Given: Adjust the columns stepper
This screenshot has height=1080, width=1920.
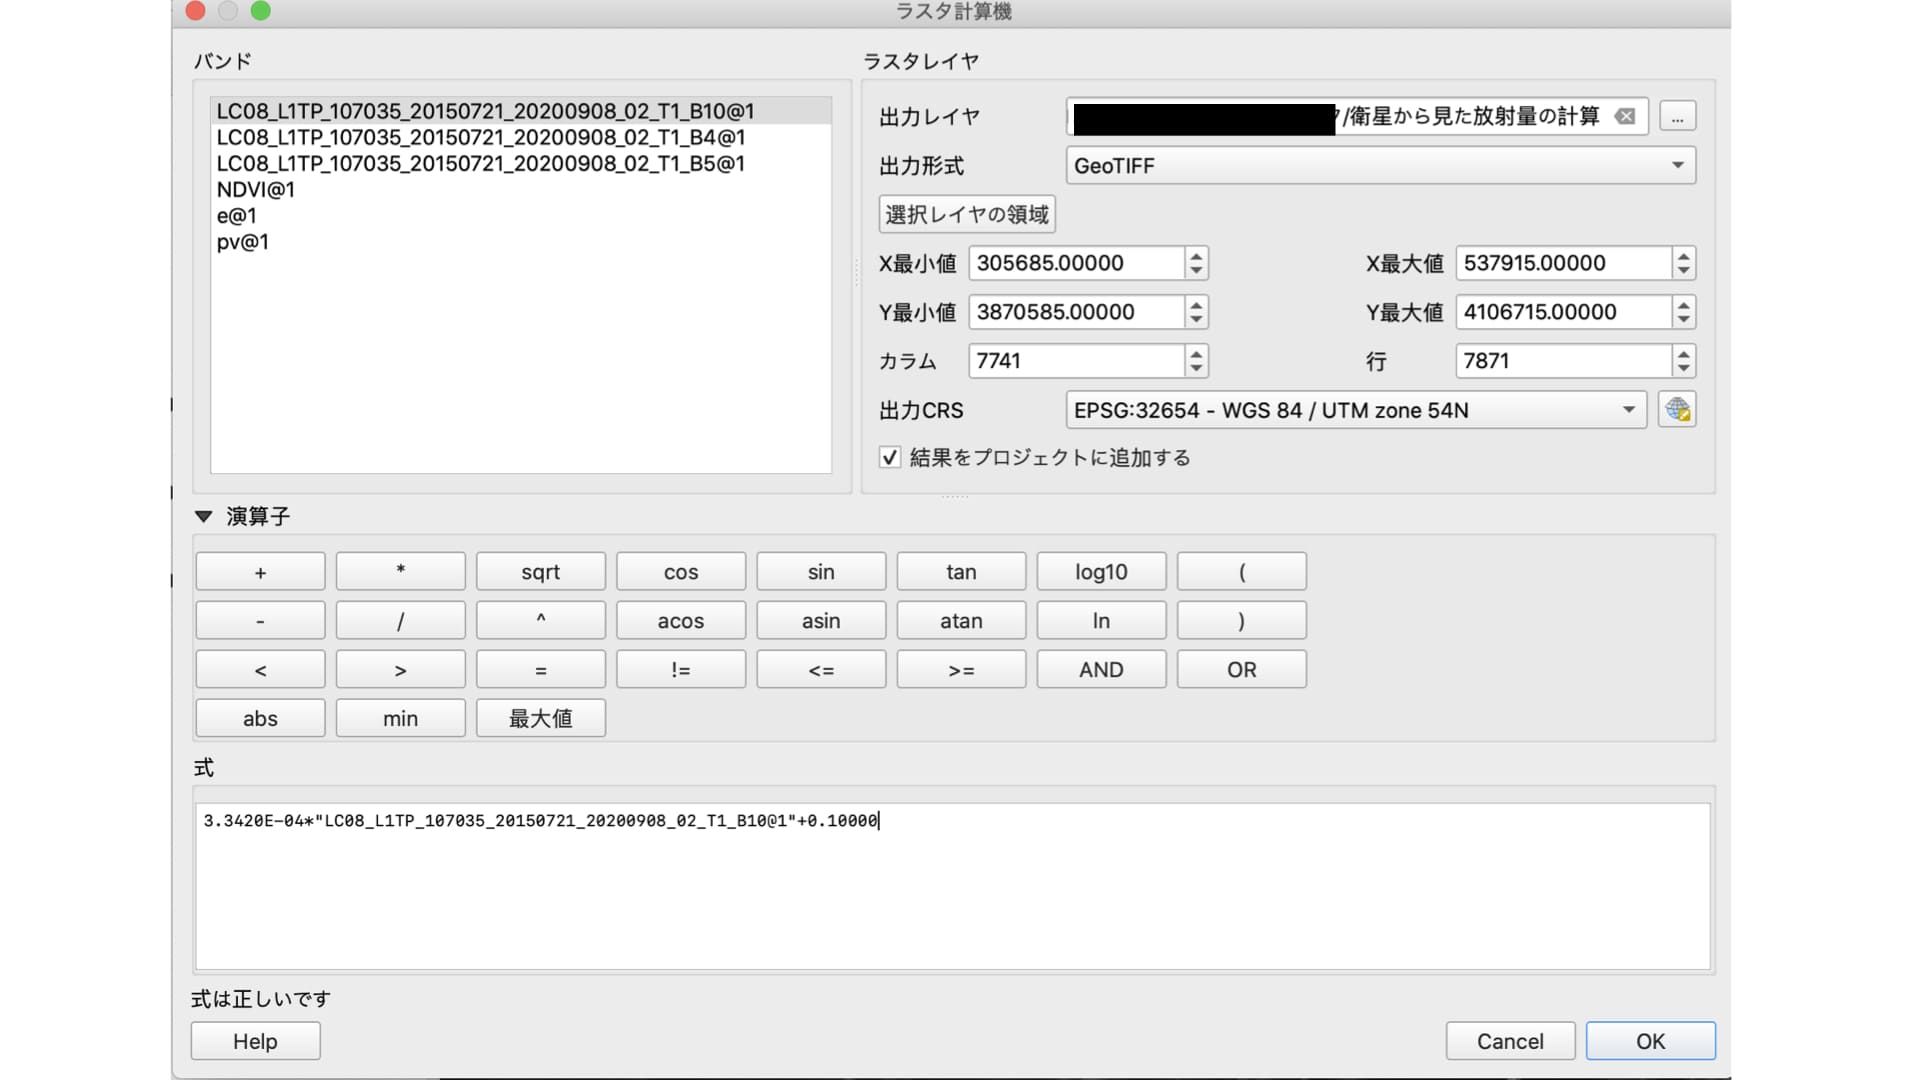Looking at the screenshot, I should (x=1196, y=361).
